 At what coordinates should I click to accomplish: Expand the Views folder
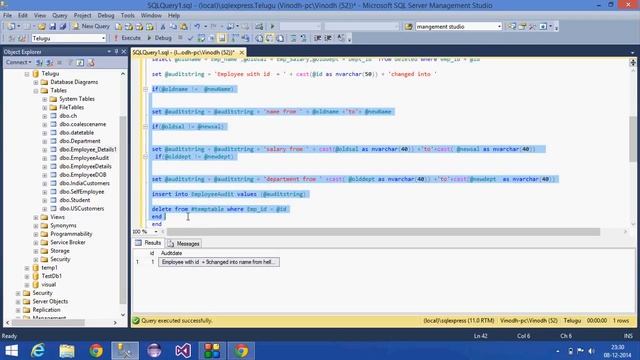point(36,217)
